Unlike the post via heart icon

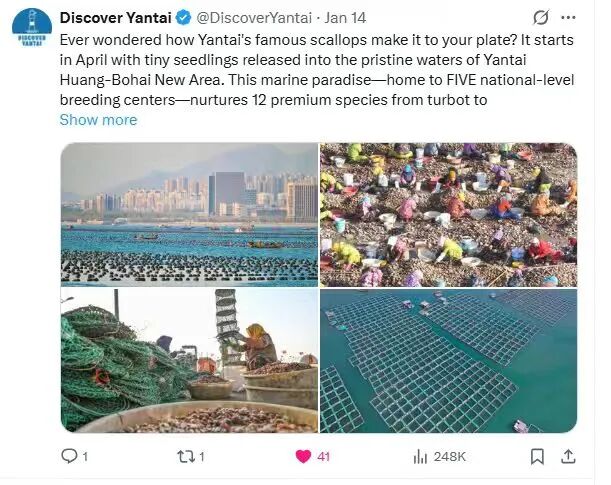pyautogui.click(x=303, y=456)
